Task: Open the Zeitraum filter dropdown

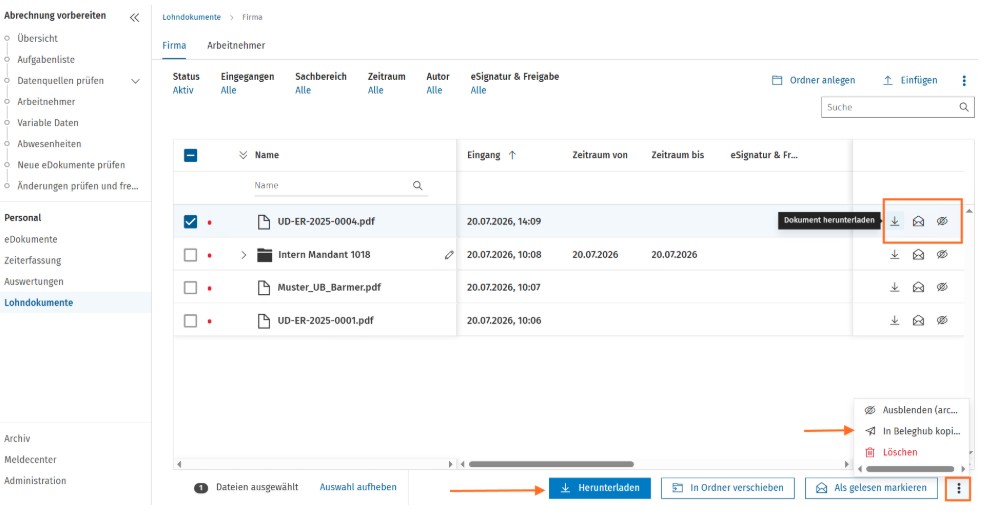Action: (x=386, y=83)
